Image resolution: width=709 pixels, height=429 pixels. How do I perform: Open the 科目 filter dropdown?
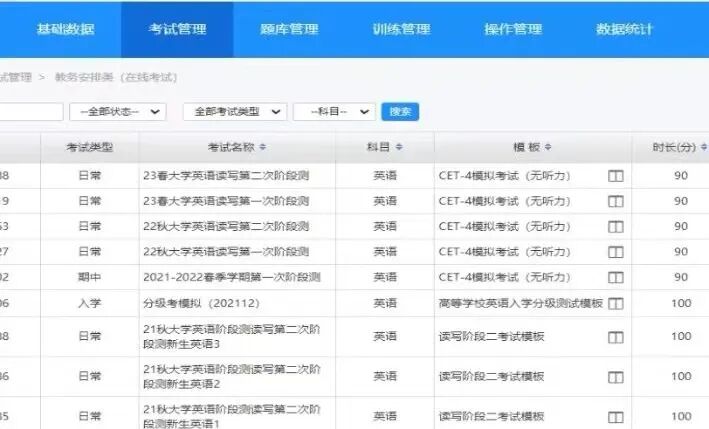pyautogui.click(x=334, y=112)
